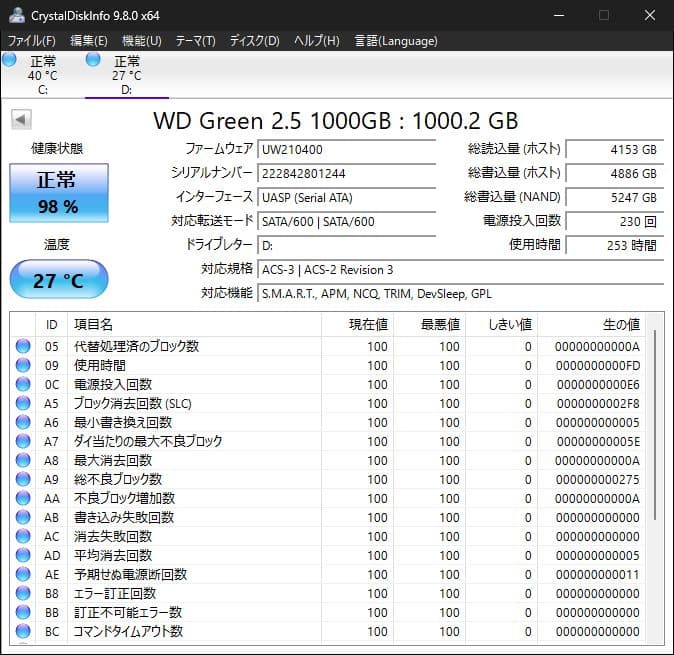Click the blue status icon for row BC

coord(23,631)
